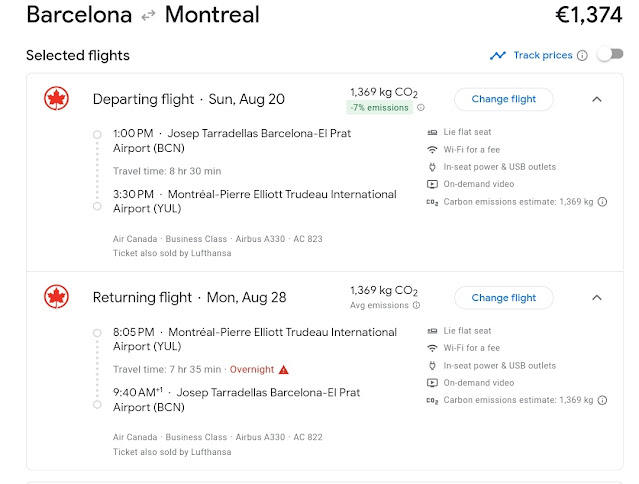The image size is (639, 484).
Task: Click the -7% emissions info icon
Action: click(421, 108)
